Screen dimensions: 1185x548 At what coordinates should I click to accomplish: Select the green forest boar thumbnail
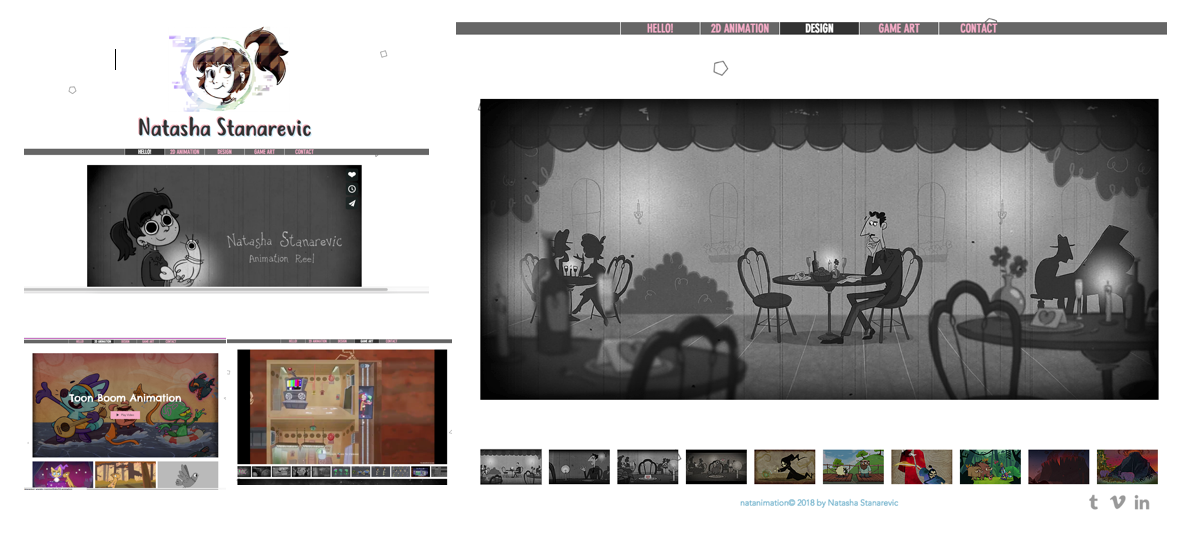click(990, 466)
